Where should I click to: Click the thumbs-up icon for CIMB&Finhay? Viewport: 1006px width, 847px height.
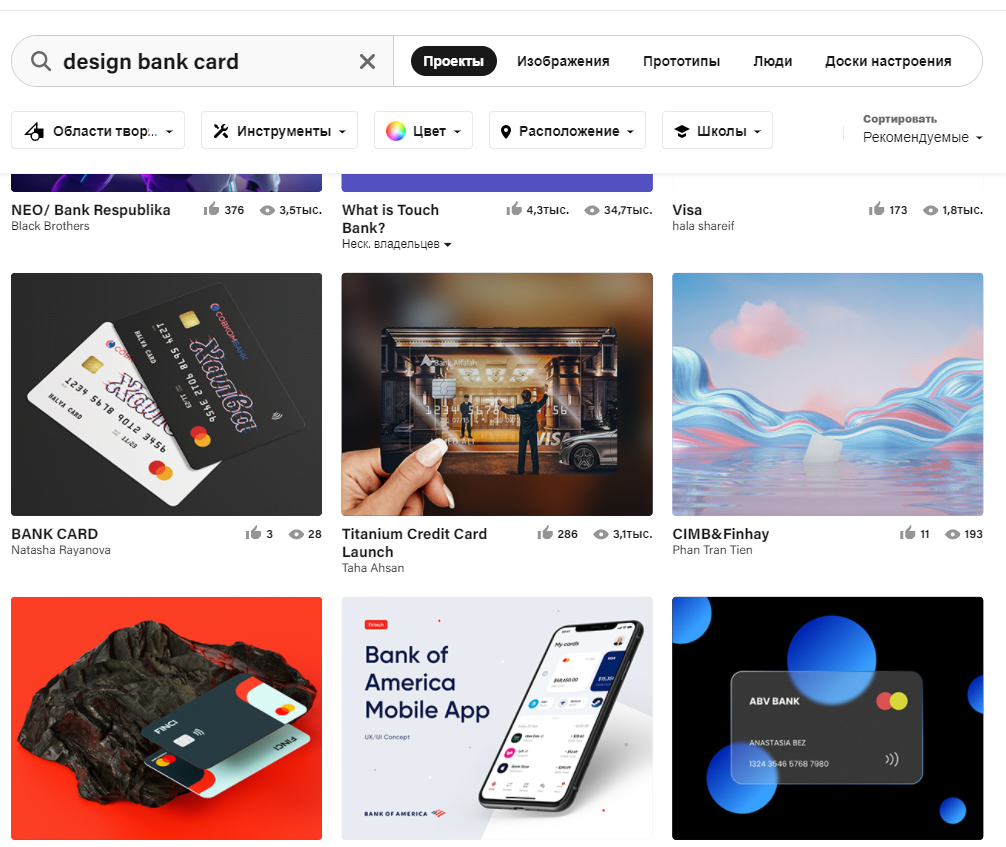click(907, 533)
